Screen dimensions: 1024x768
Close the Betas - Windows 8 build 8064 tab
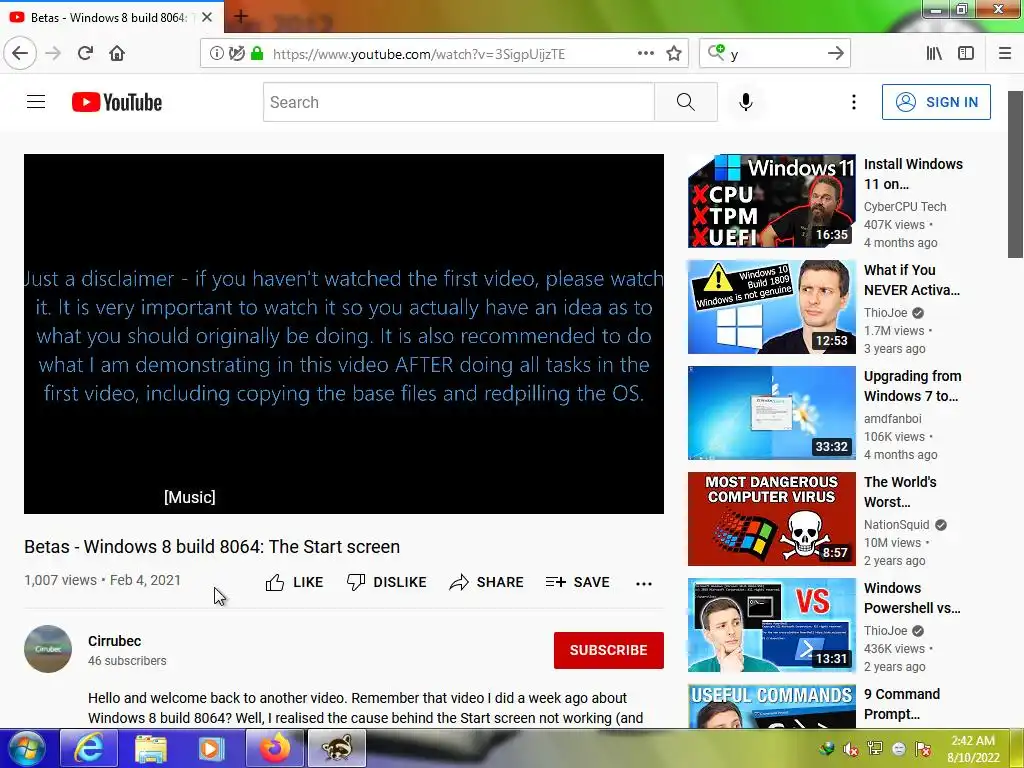(207, 18)
